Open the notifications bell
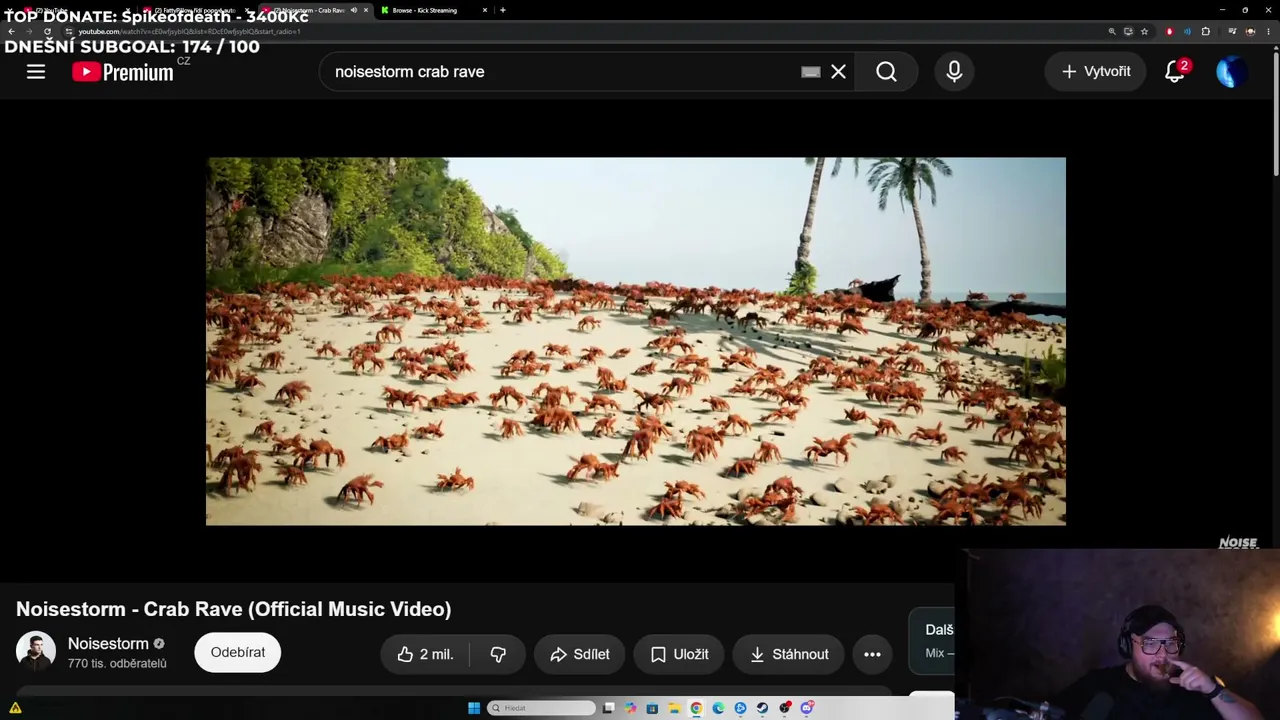Viewport: 1280px width, 720px height. (x=1175, y=71)
